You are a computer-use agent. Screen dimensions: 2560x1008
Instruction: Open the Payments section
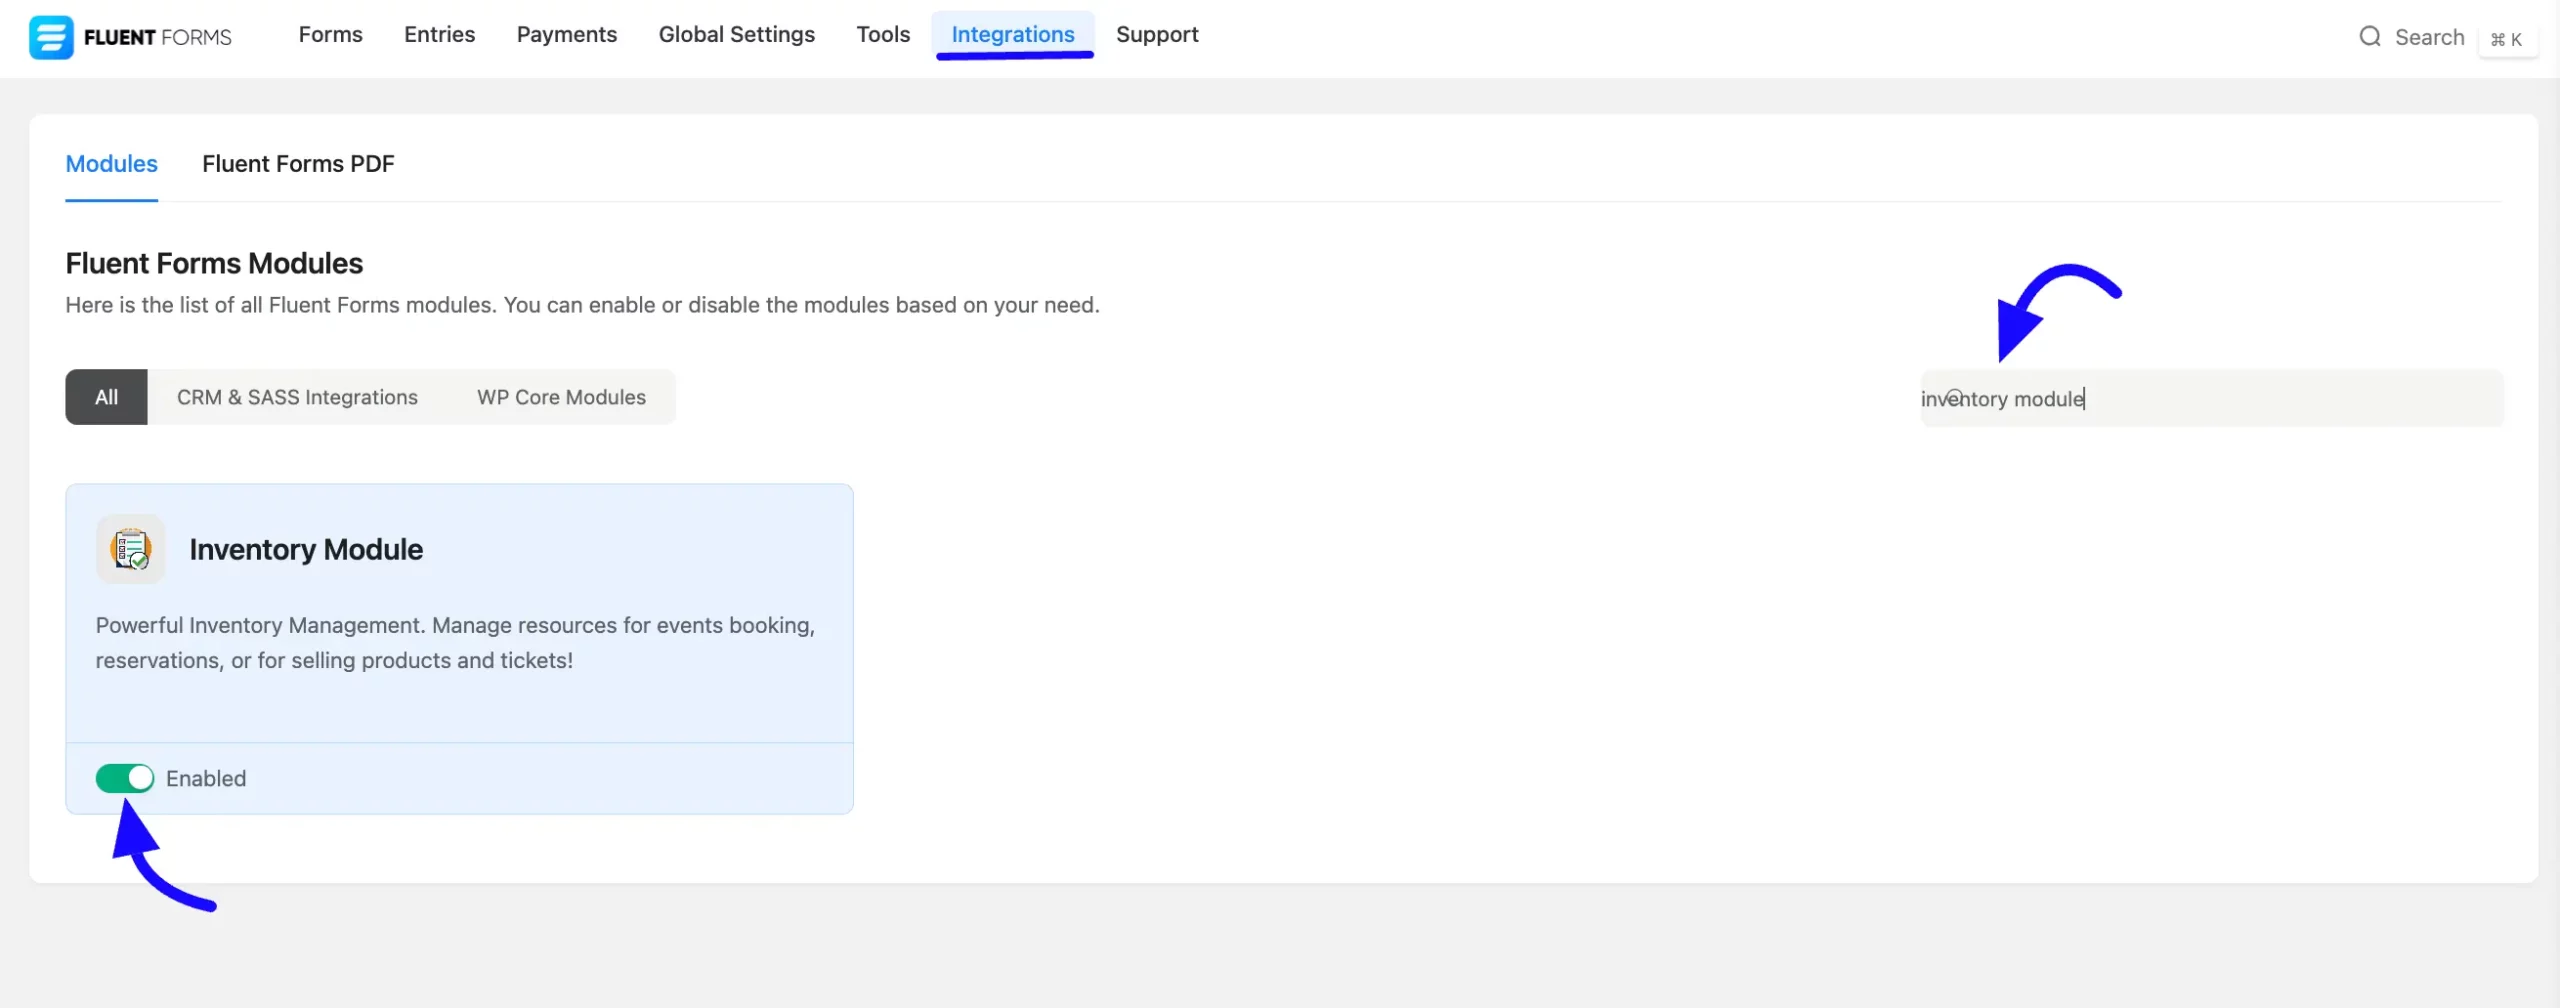coord(566,34)
